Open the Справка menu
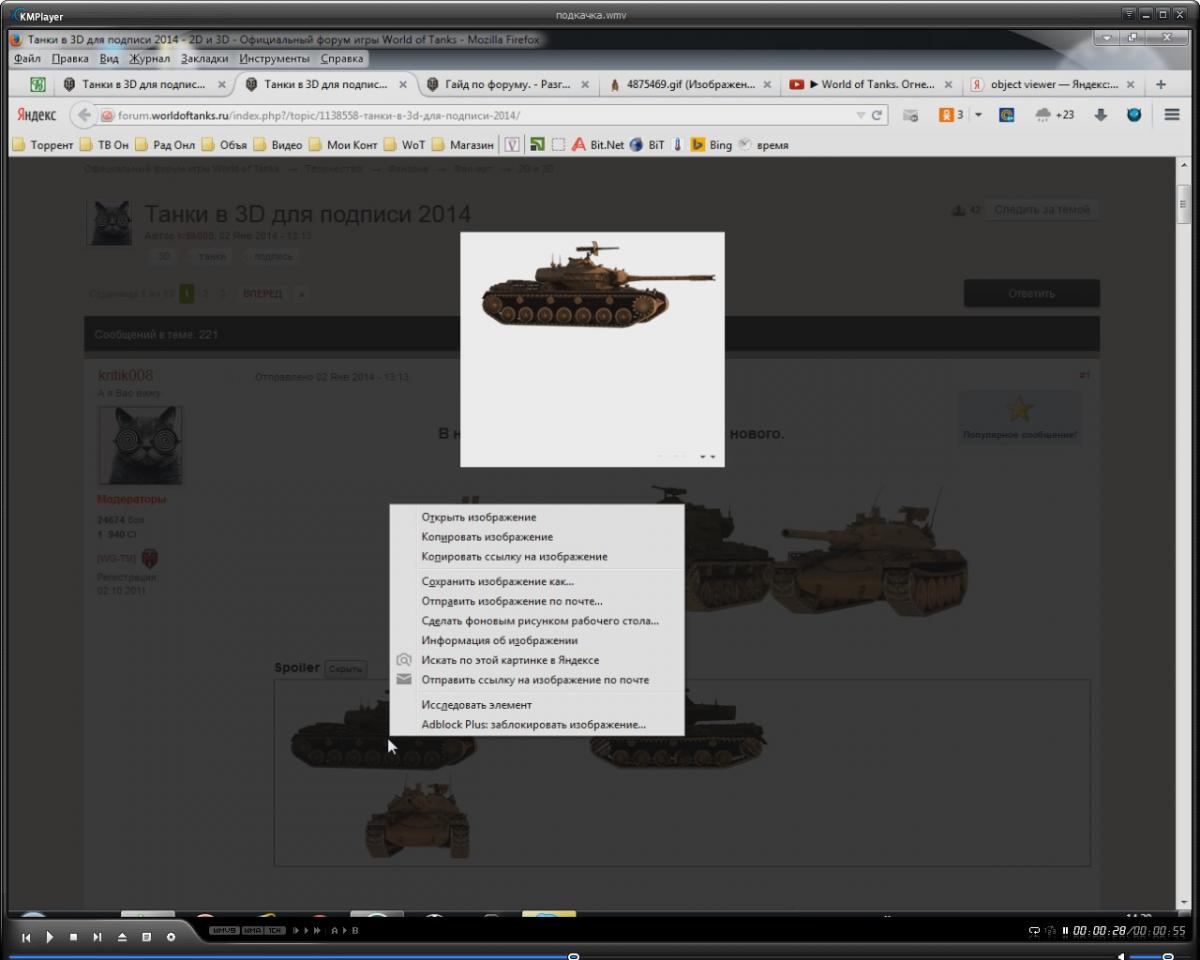 point(342,58)
